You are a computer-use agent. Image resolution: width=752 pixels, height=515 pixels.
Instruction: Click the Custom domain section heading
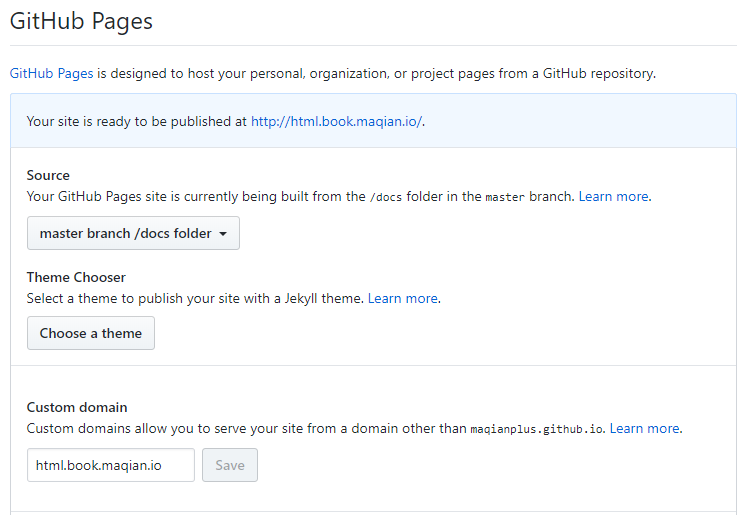tap(77, 407)
